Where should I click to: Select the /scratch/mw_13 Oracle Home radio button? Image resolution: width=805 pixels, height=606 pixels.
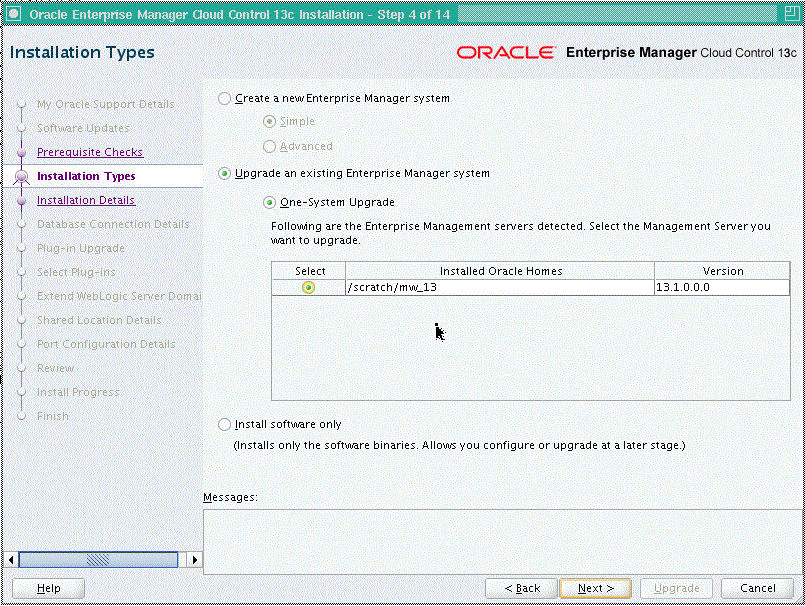tap(309, 288)
